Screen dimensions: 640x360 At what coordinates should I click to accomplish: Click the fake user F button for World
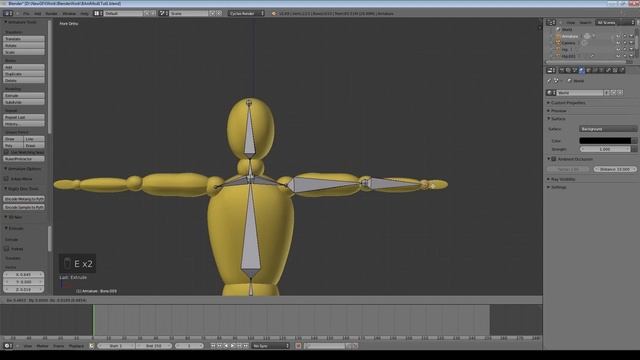point(607,93)
